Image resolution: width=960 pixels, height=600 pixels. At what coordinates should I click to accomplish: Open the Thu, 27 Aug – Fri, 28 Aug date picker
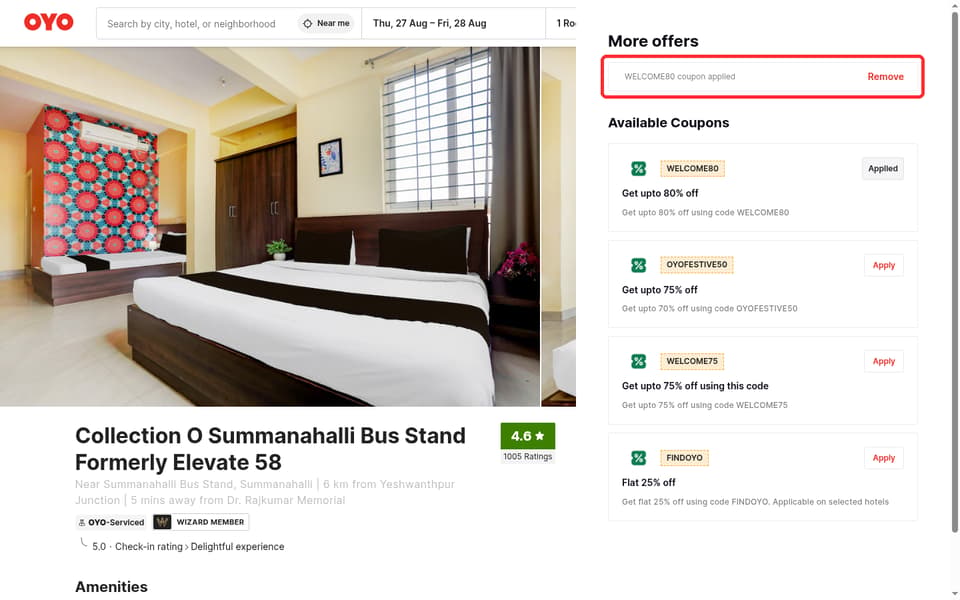click(x=453, y=23)
